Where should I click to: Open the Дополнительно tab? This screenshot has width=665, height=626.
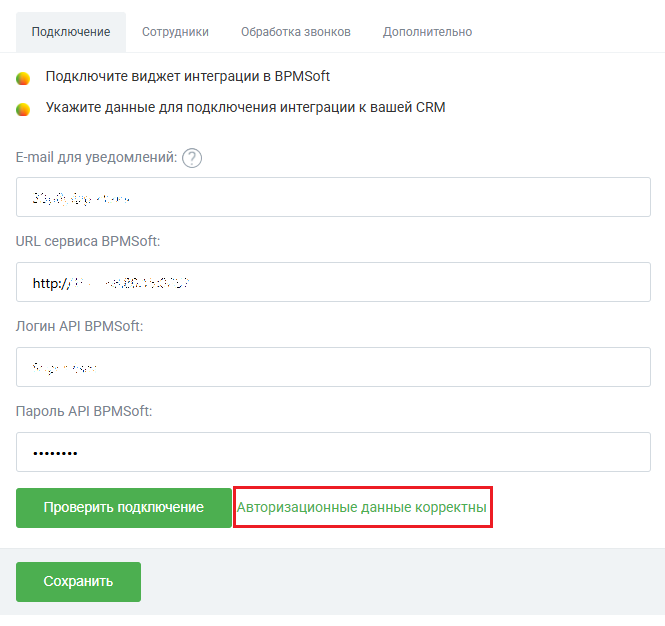(427, 32)
